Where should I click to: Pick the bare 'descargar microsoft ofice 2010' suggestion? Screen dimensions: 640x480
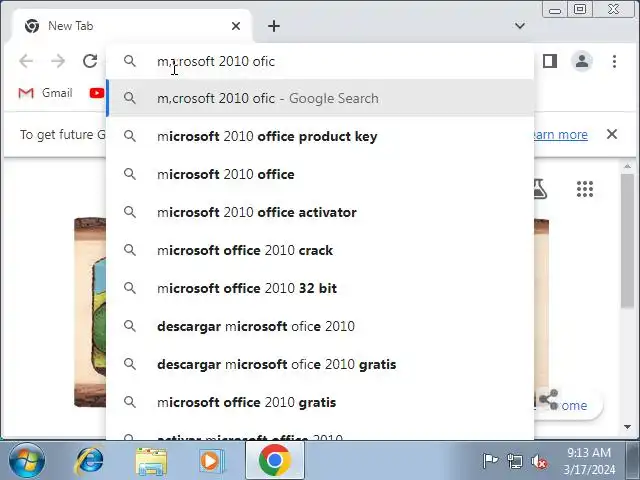pyautogui.click(x=320, y=326)
